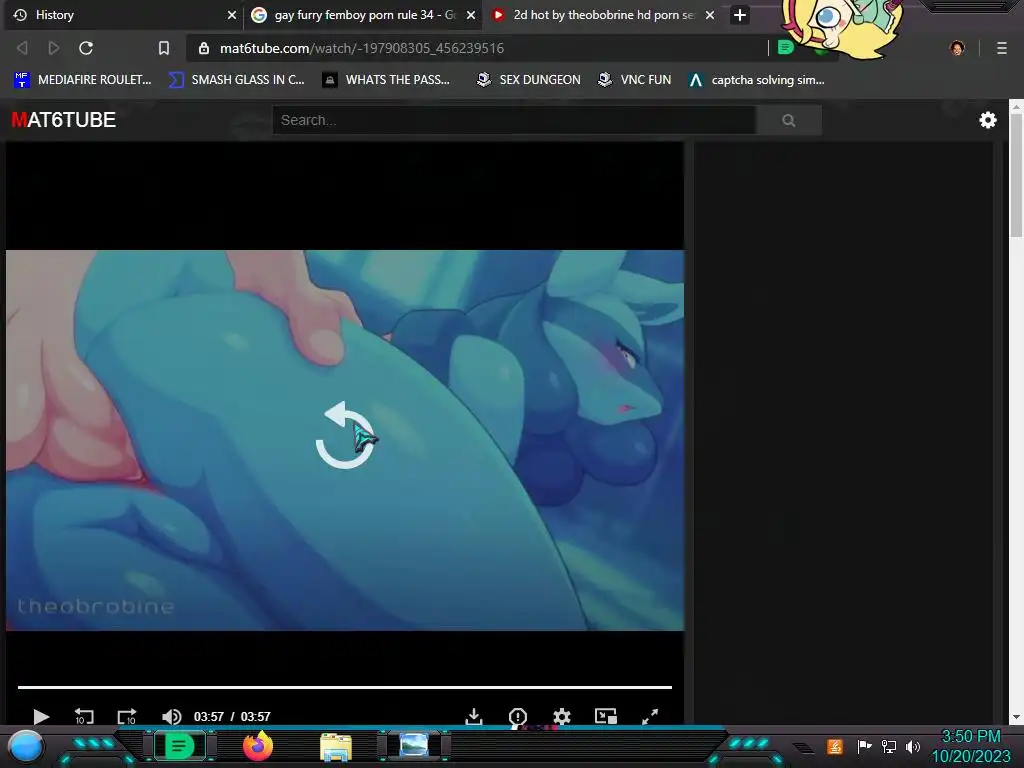The width and height of the screenshot is (1024, 768).
Task: Close the Google search results tab
Action: click(x=470, y=15)
